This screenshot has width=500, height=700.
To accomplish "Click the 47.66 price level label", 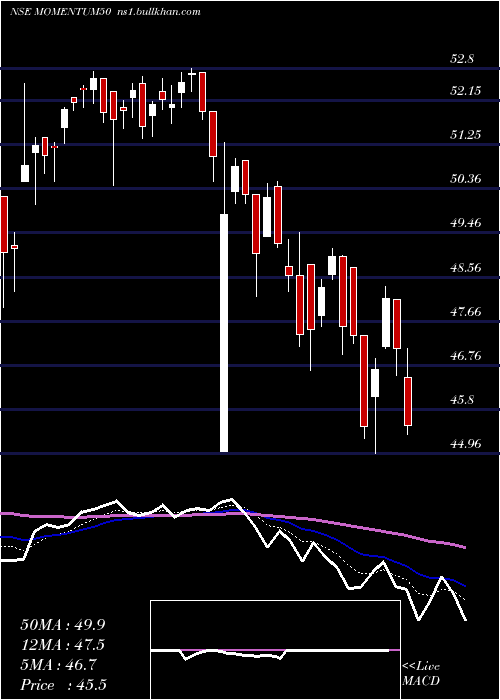I will (x=466, y=312).
